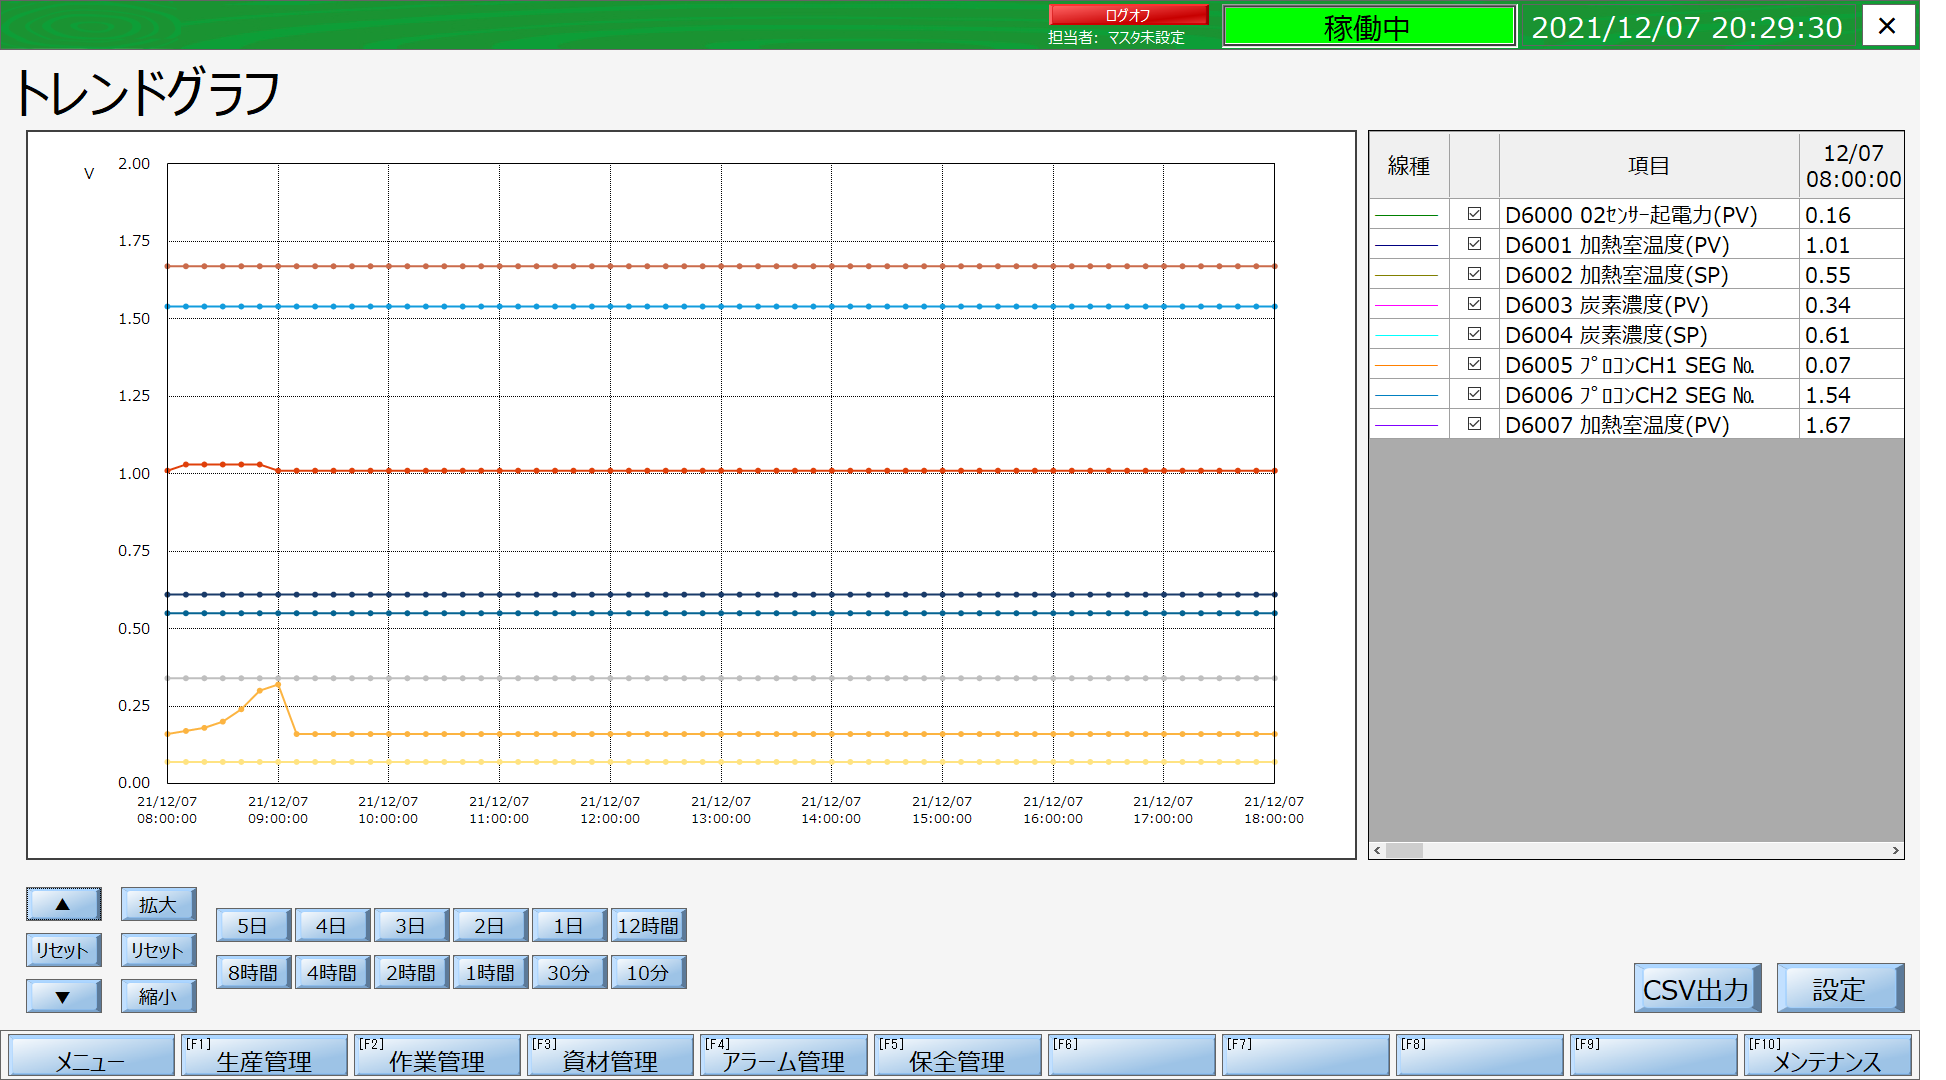This screenshot has height=1080, width=1946.
Task: Click the 稼働中 status indicator
Action: pos(1368,27)
